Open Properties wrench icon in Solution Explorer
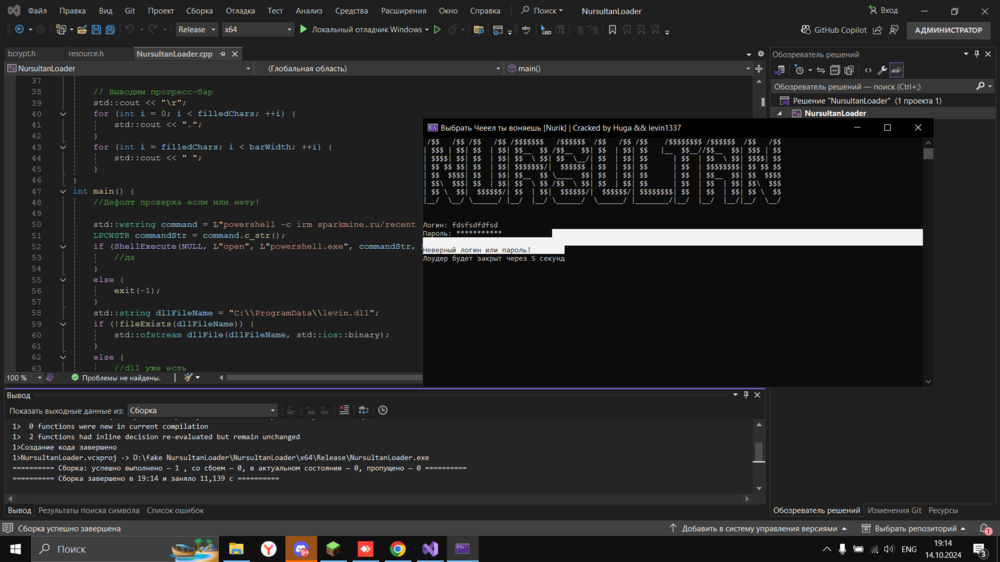Image resolution: width=1000 pixels, height=562 pixels. coord(882,70)
